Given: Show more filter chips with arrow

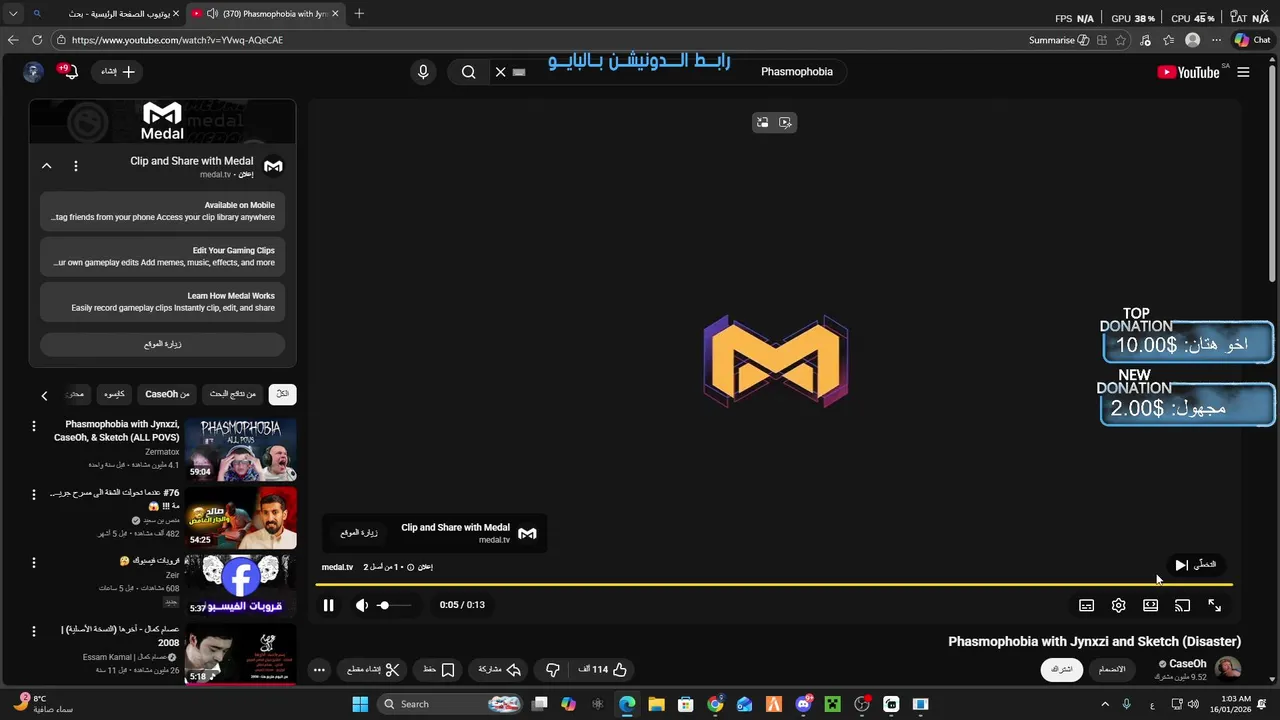Looking at the screenshot, I should pos(44,396).
